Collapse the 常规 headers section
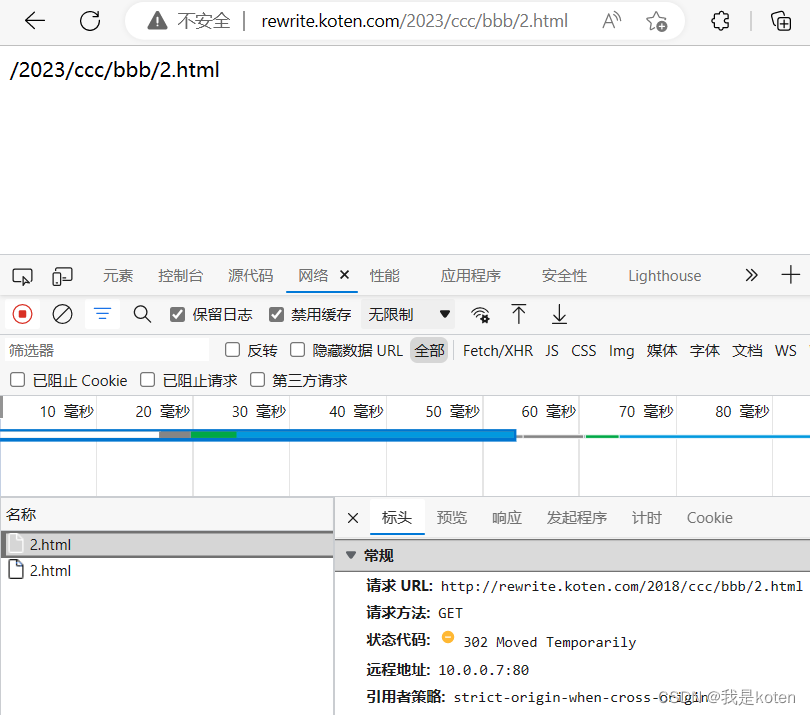Image resolution: width=810 pixels, height=715 pixels. [x=350, y=555]
